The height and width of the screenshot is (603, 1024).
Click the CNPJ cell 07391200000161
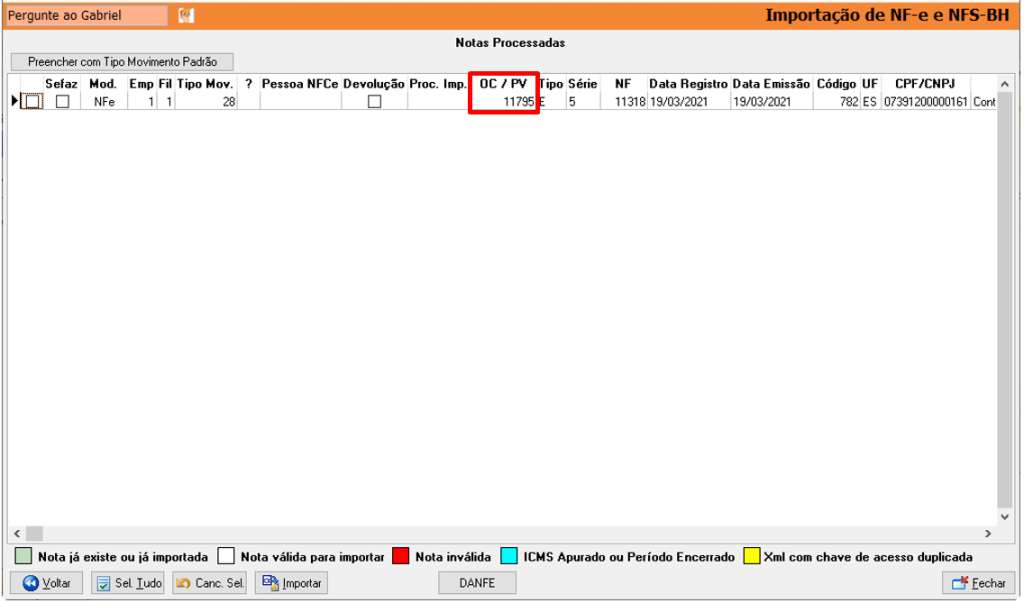[x=925, y=102]
